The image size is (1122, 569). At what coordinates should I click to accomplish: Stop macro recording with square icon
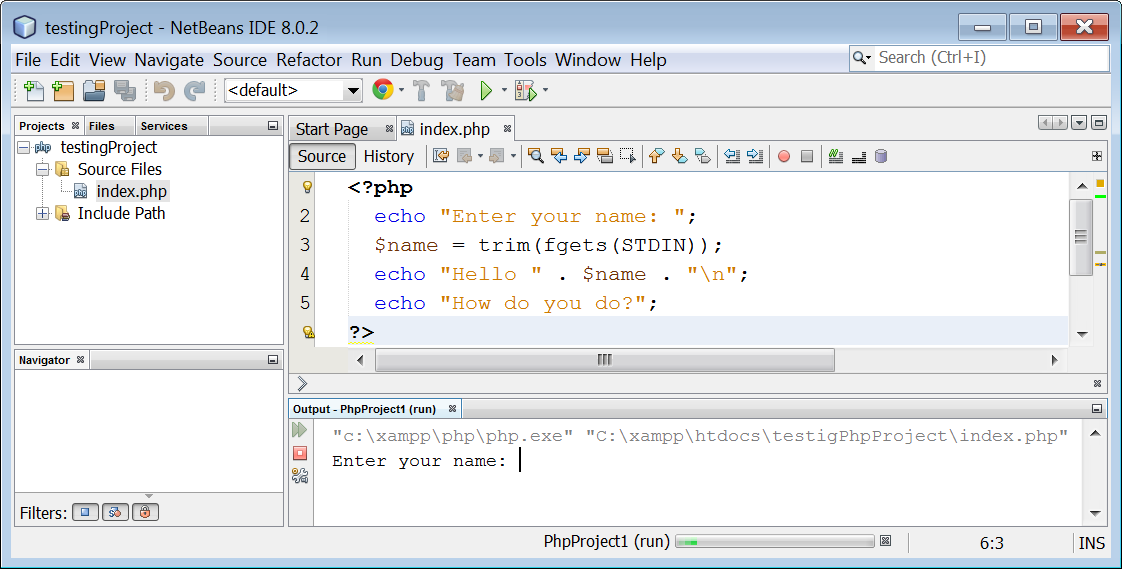807,156
